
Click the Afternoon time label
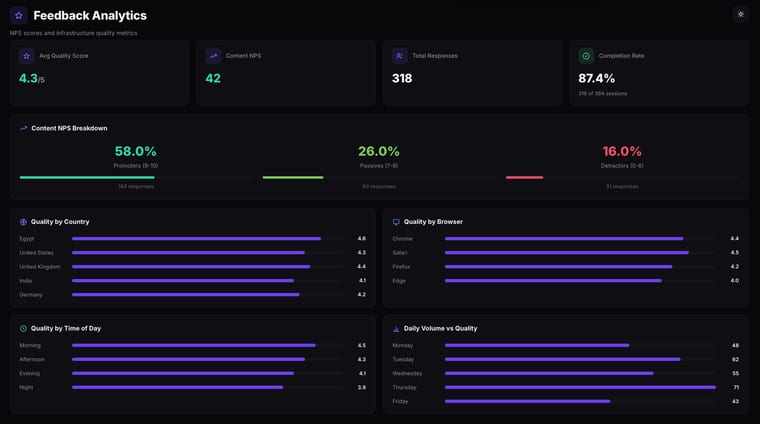click(32, 360)
